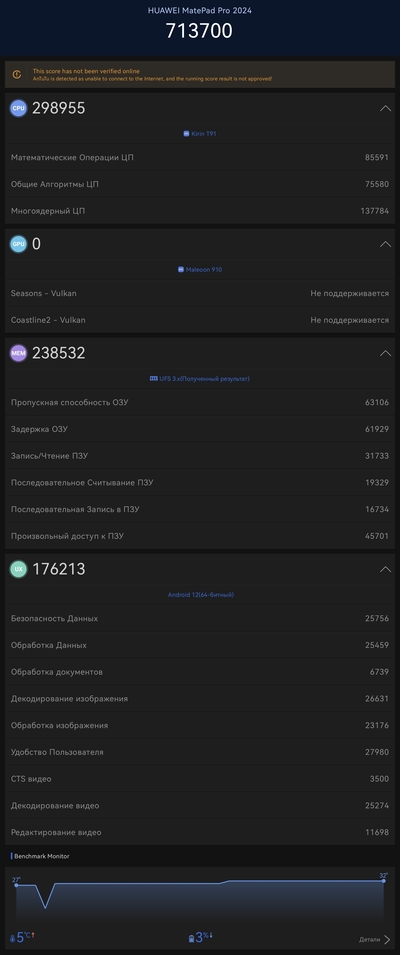Collapse the MEM score section
This screenshot has height=955, width=400.
click(385, 353)
